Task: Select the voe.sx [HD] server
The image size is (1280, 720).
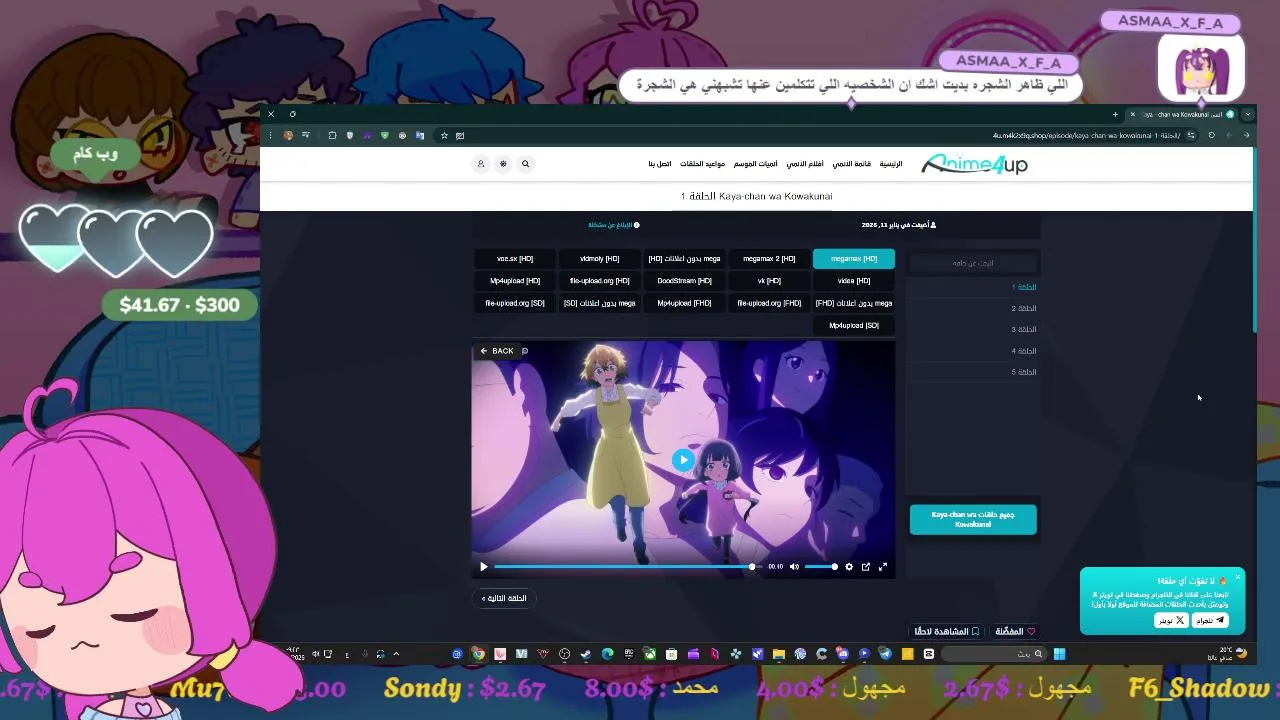Action: tap(515, 259)
